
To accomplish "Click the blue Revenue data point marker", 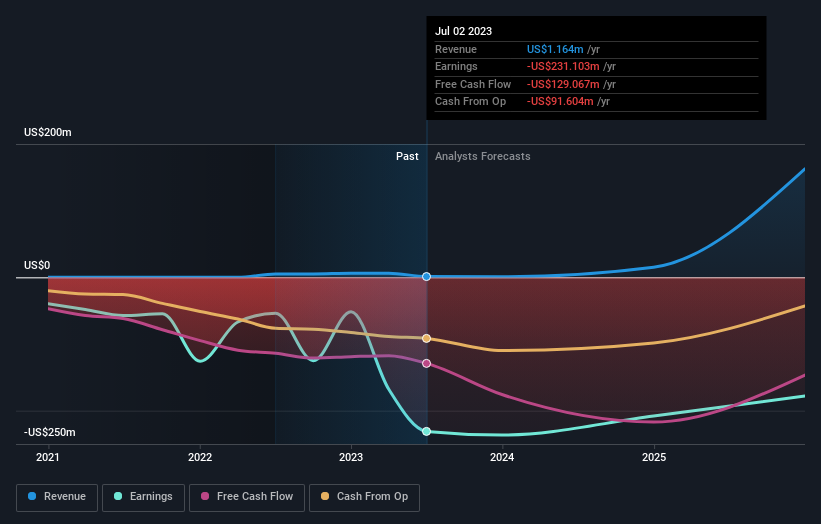I will (426, 276).
